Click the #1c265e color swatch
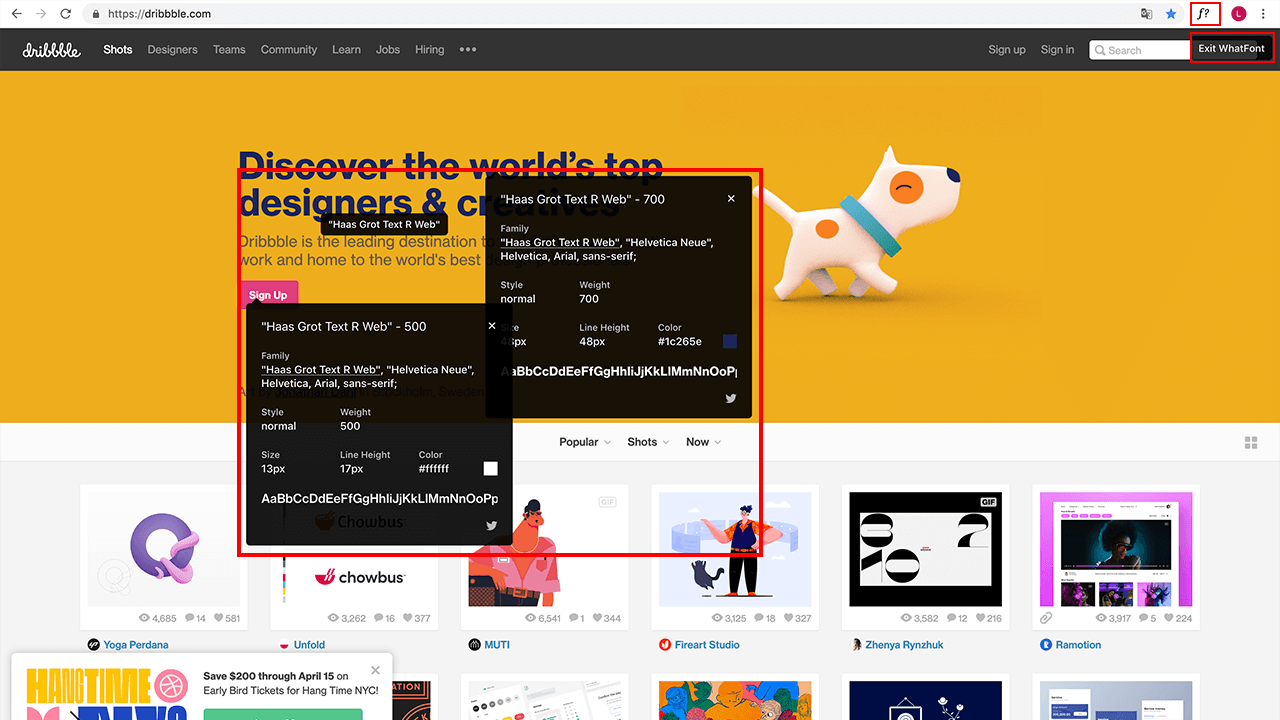Viewport: 1280px width, 720px height. coord(730,341)
